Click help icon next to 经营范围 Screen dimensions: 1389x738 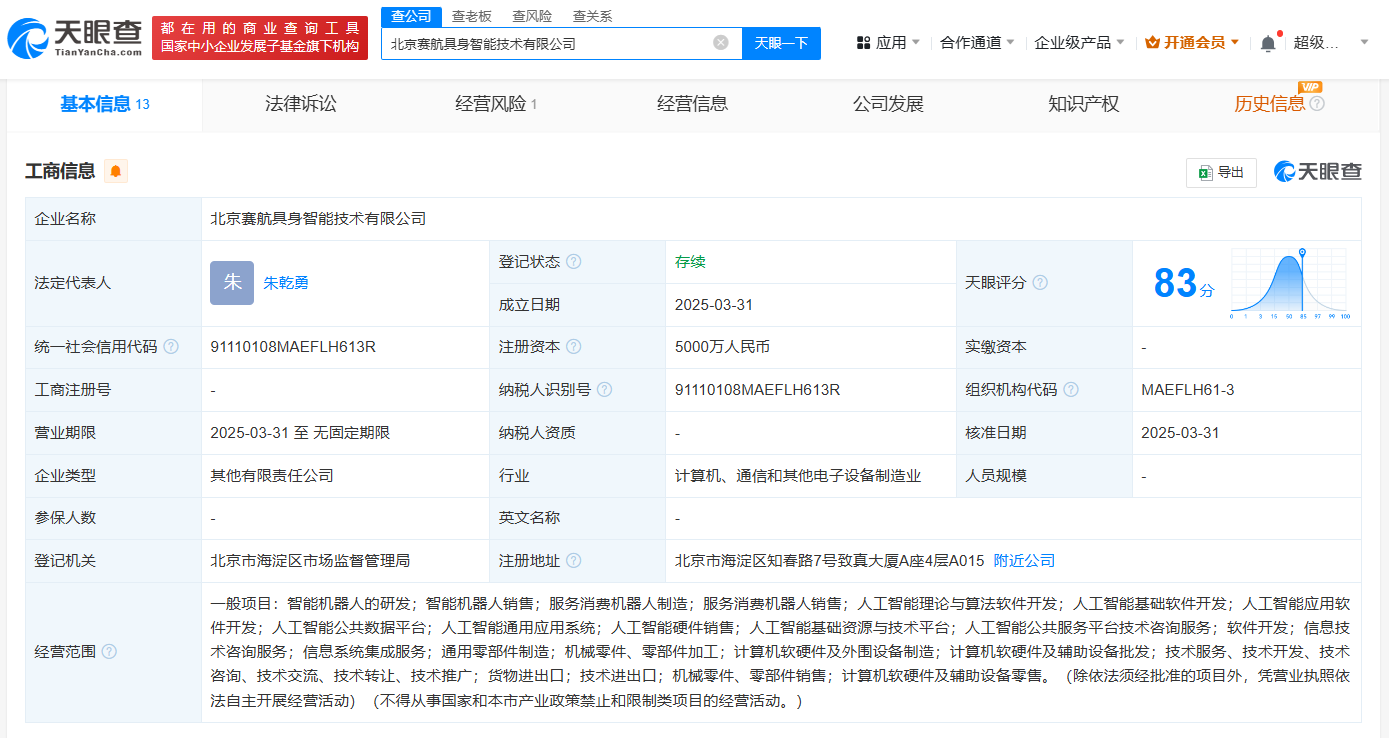[109, 652]
